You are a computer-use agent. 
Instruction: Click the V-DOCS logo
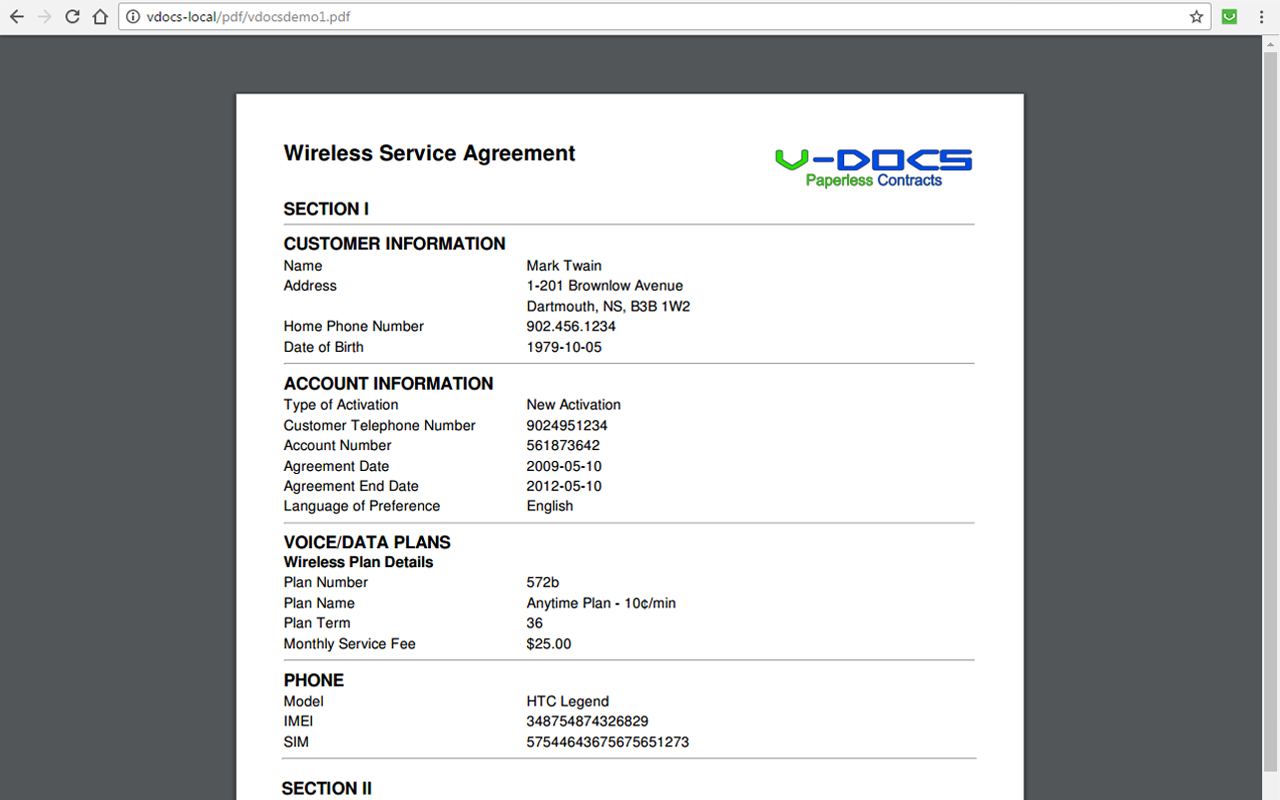[872, 158]
